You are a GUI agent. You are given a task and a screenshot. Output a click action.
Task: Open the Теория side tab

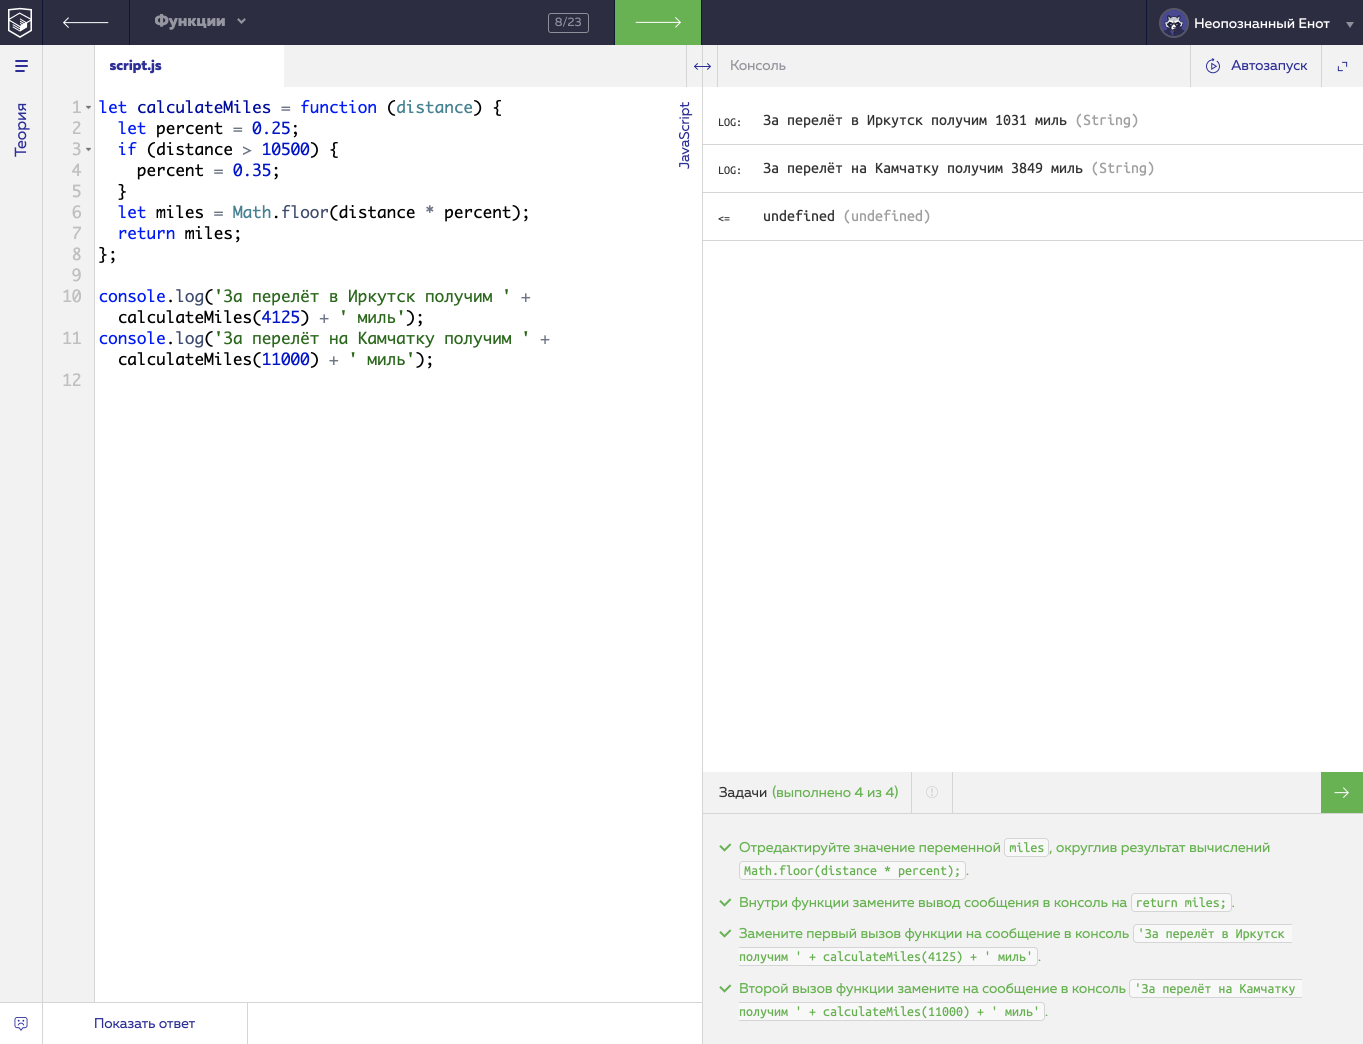21,129
